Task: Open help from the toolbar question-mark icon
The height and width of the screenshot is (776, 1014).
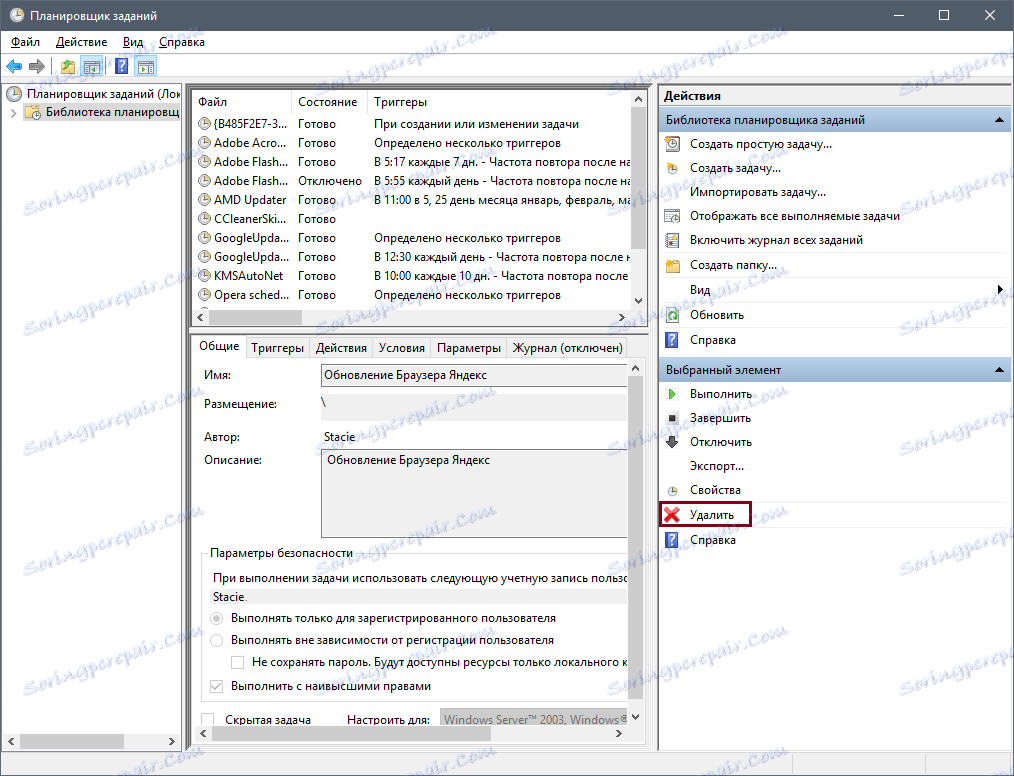Action: (122, 66)
